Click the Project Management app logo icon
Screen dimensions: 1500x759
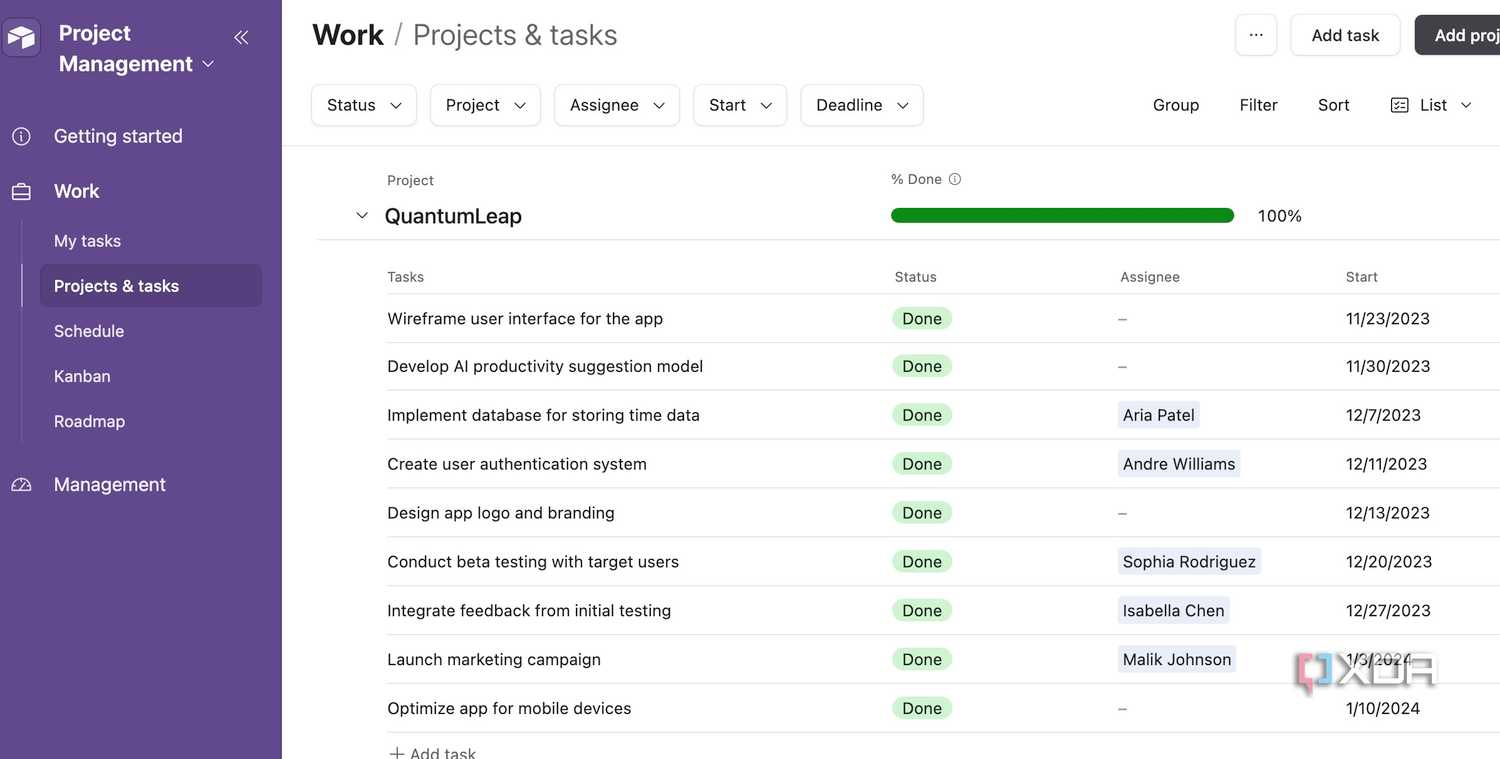[20, 38]
